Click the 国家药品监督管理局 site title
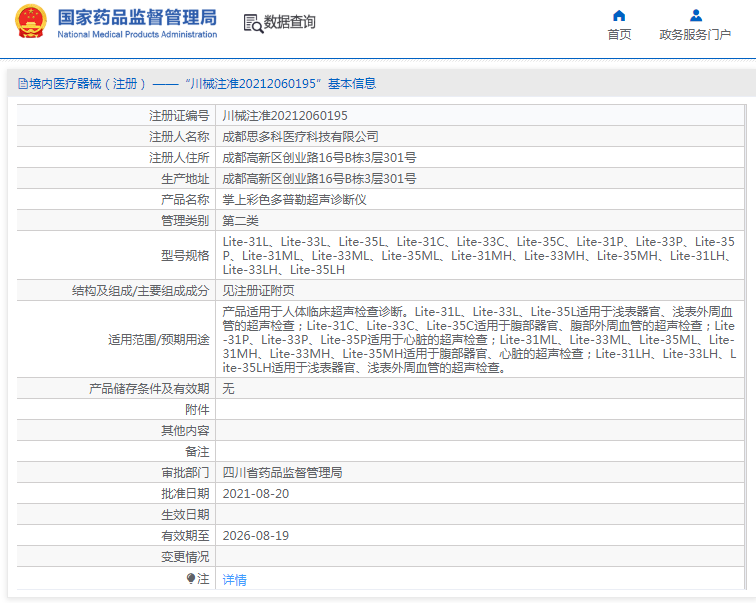Screen dimensions: 756x603 pos(136,17)
